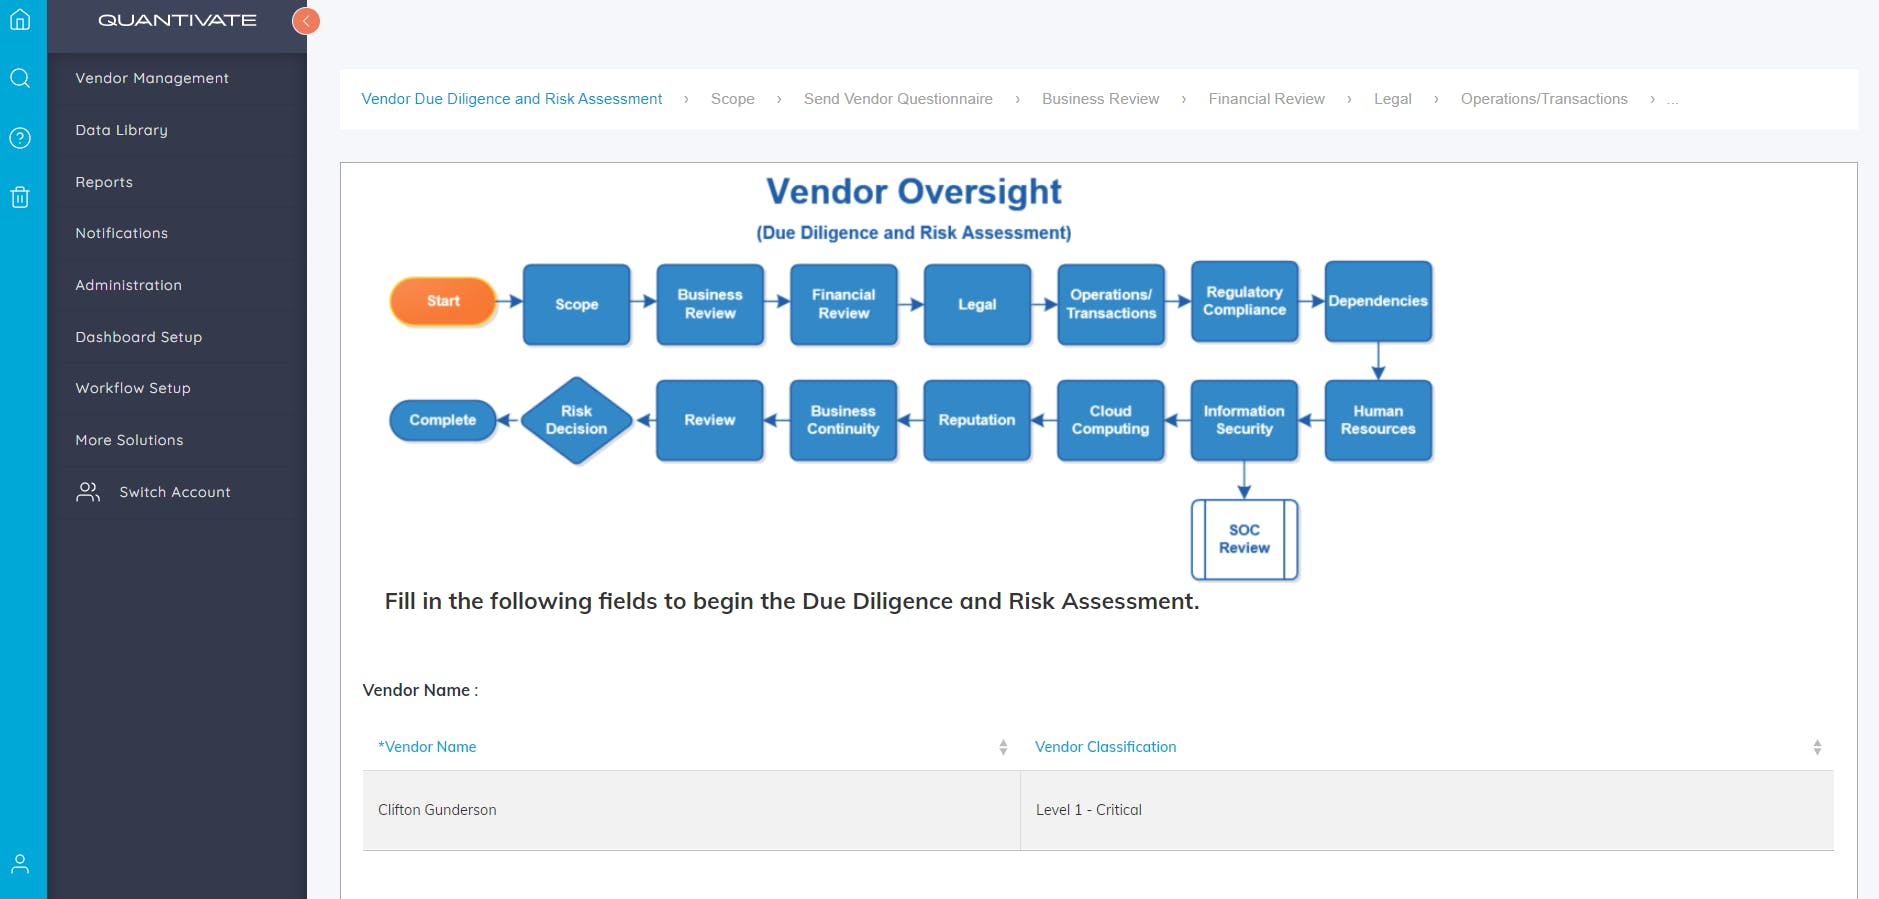Open Workflow Setup in the sidebar

132,388
